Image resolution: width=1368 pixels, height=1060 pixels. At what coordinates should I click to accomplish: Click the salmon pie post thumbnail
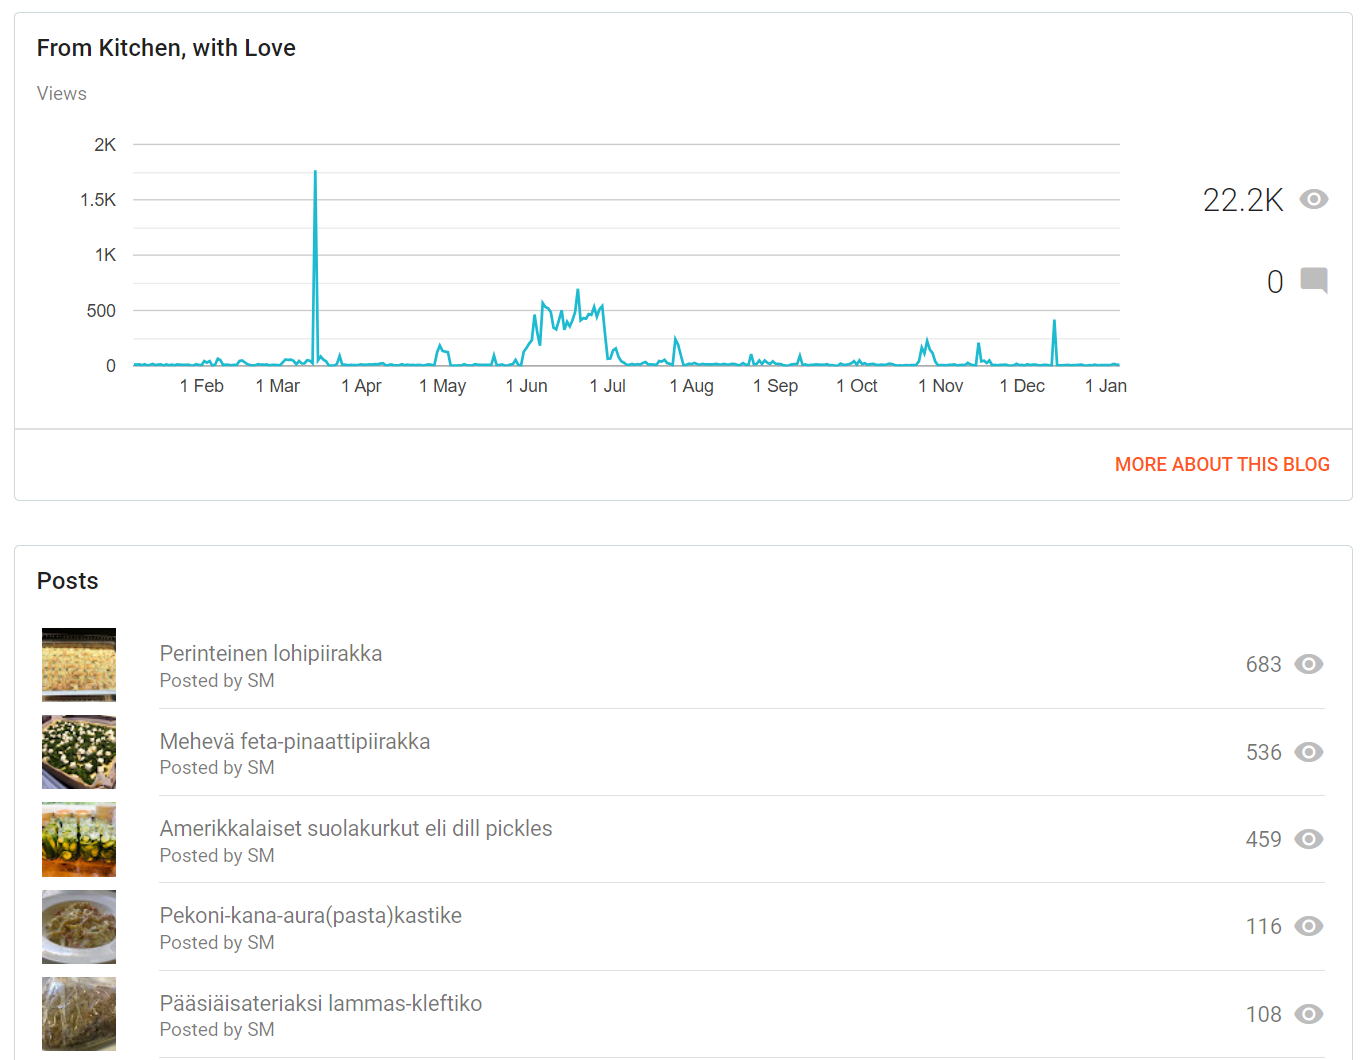(79, 664)
